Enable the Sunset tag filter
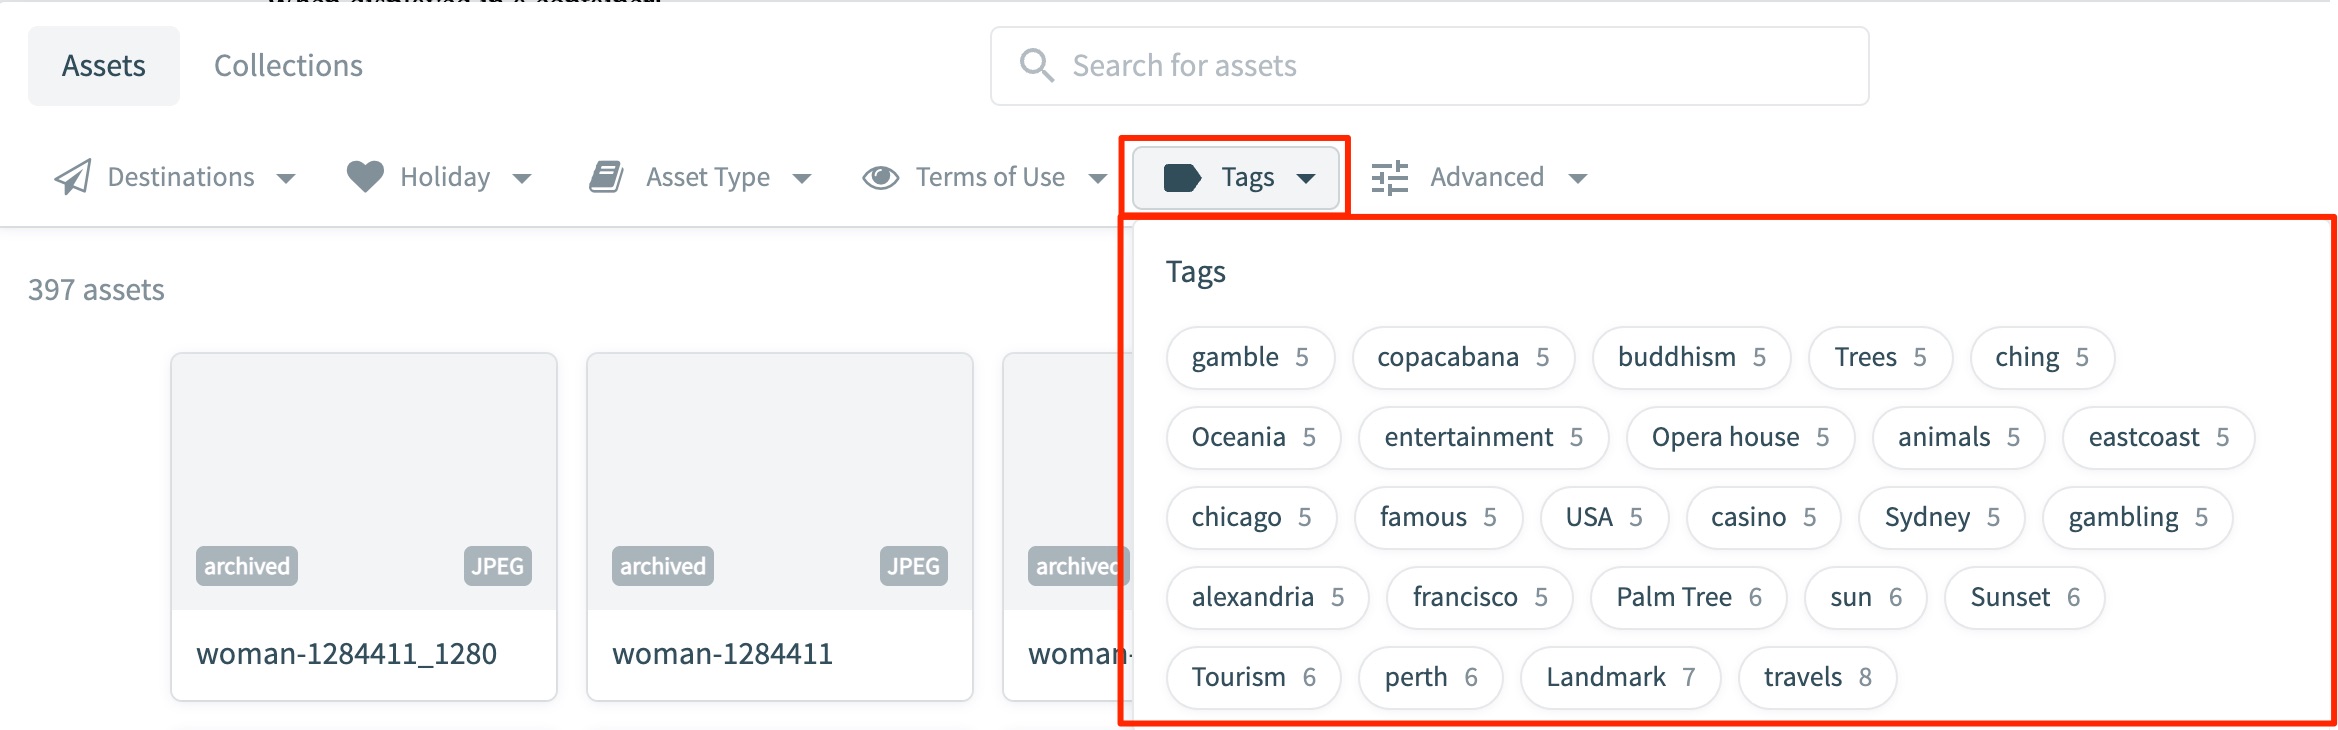 point(2023,597)
